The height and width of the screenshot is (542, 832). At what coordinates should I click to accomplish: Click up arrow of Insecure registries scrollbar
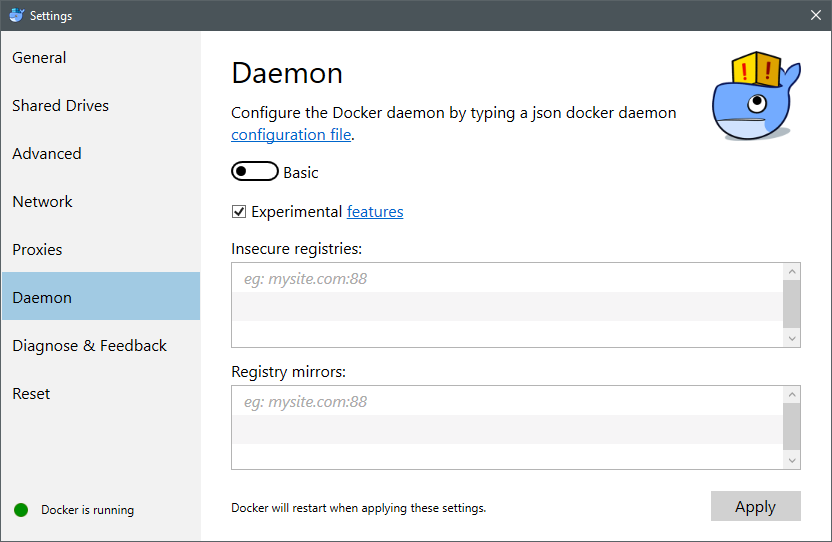pyautogui.click(x=792, y=272)
